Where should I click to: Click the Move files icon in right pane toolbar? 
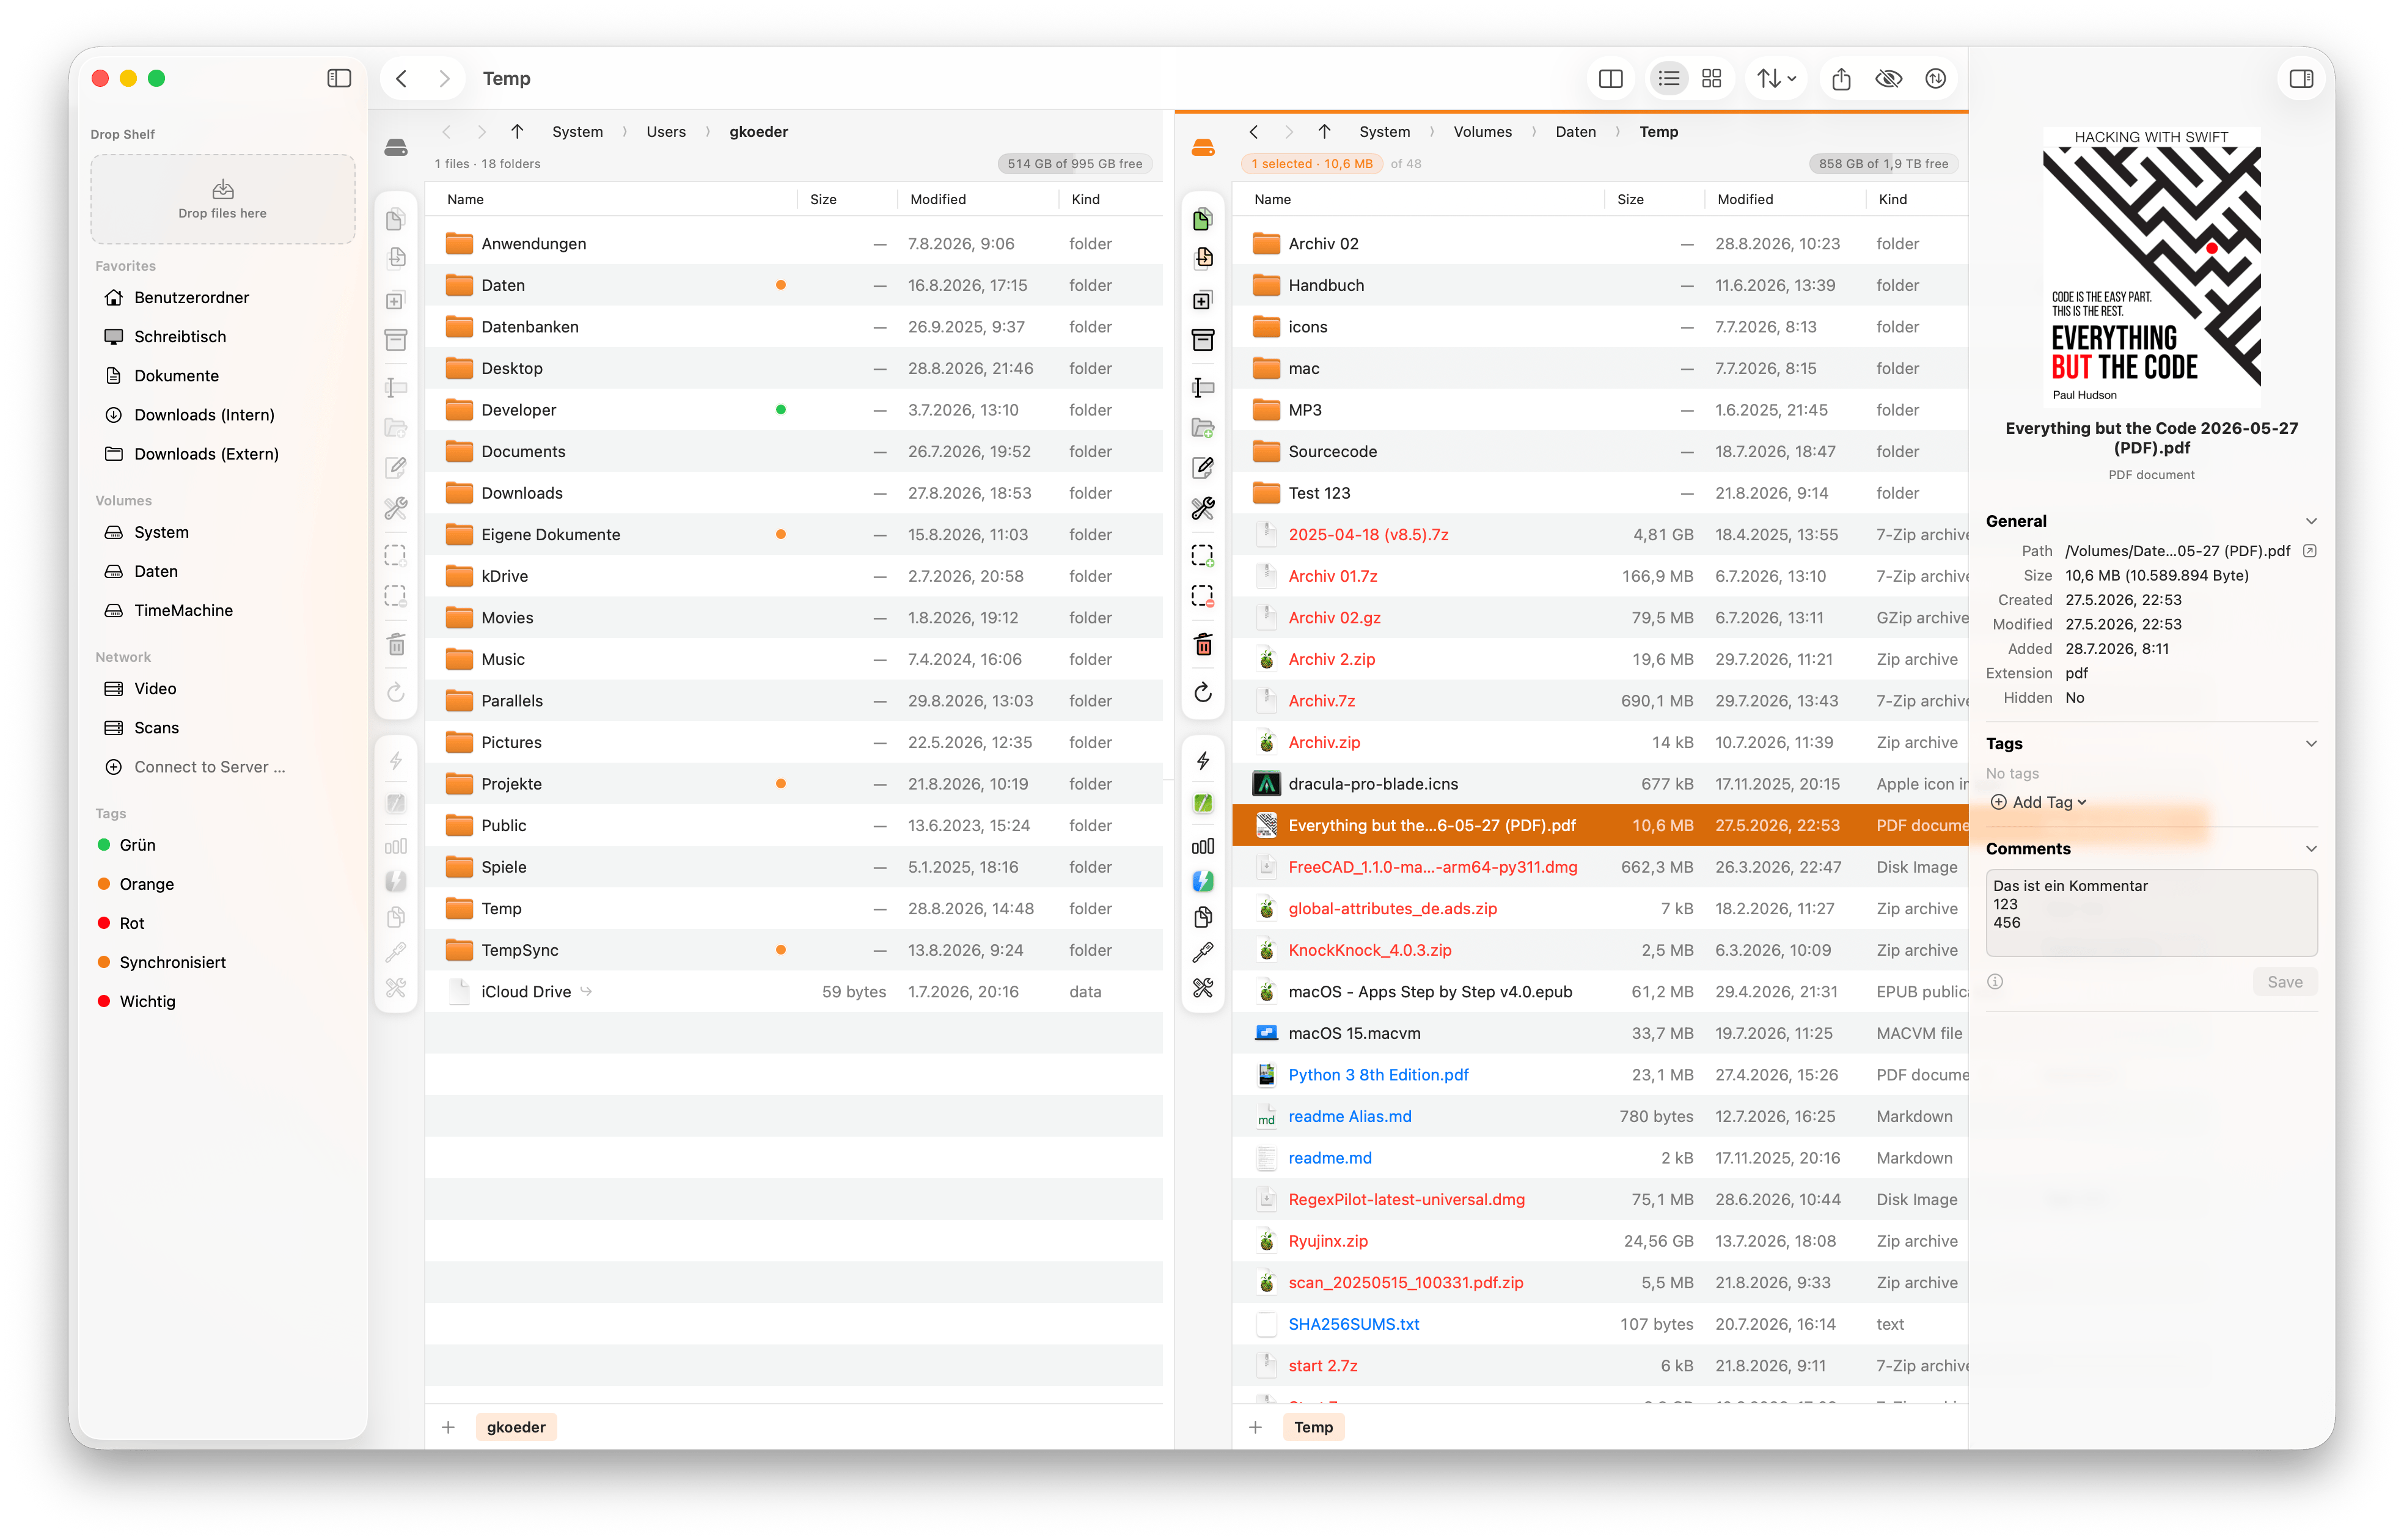tap(1202, 258)
